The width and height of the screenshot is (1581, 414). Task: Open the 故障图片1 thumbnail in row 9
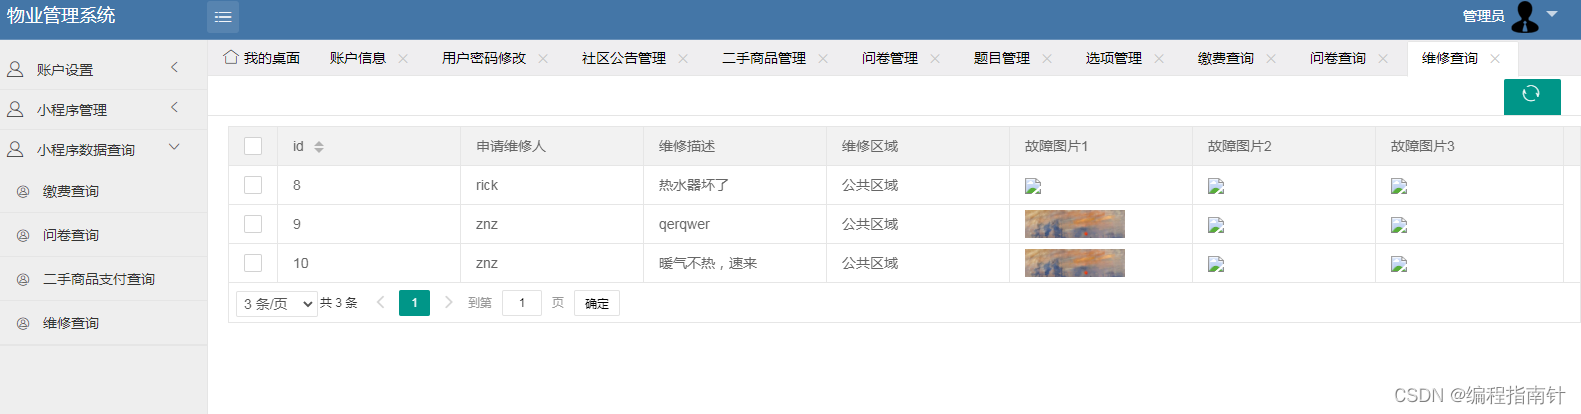[x=1075, y=224]
